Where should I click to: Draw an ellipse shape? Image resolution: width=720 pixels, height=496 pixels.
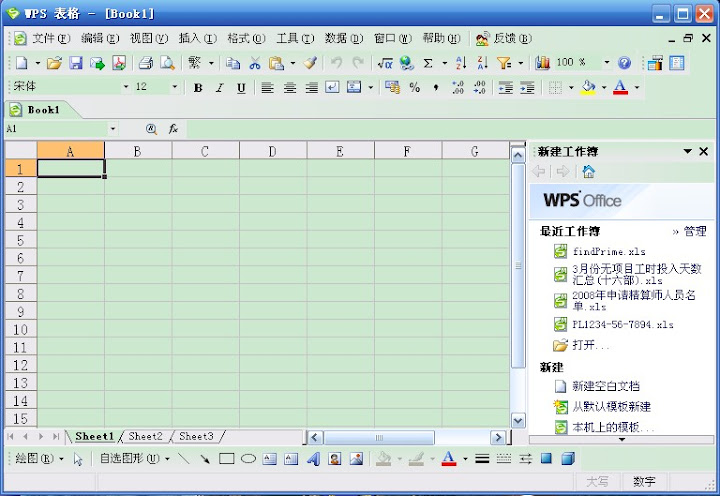(x=248, y=458)
